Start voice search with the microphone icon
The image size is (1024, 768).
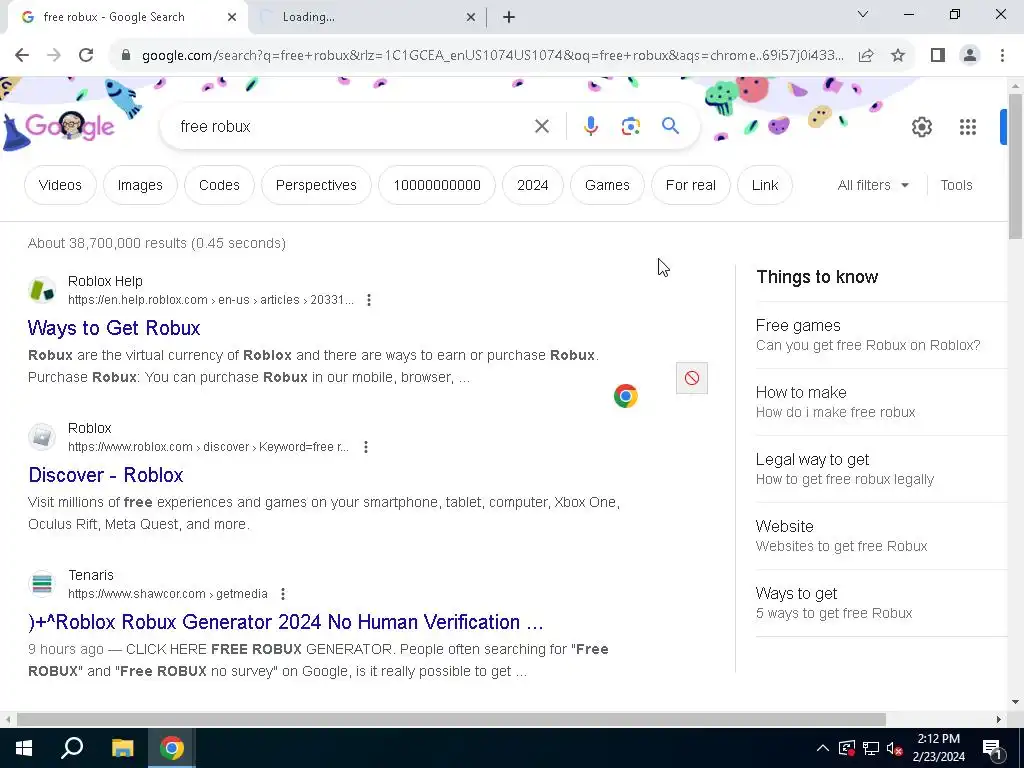pyautogui.click(x=590, y=126)
